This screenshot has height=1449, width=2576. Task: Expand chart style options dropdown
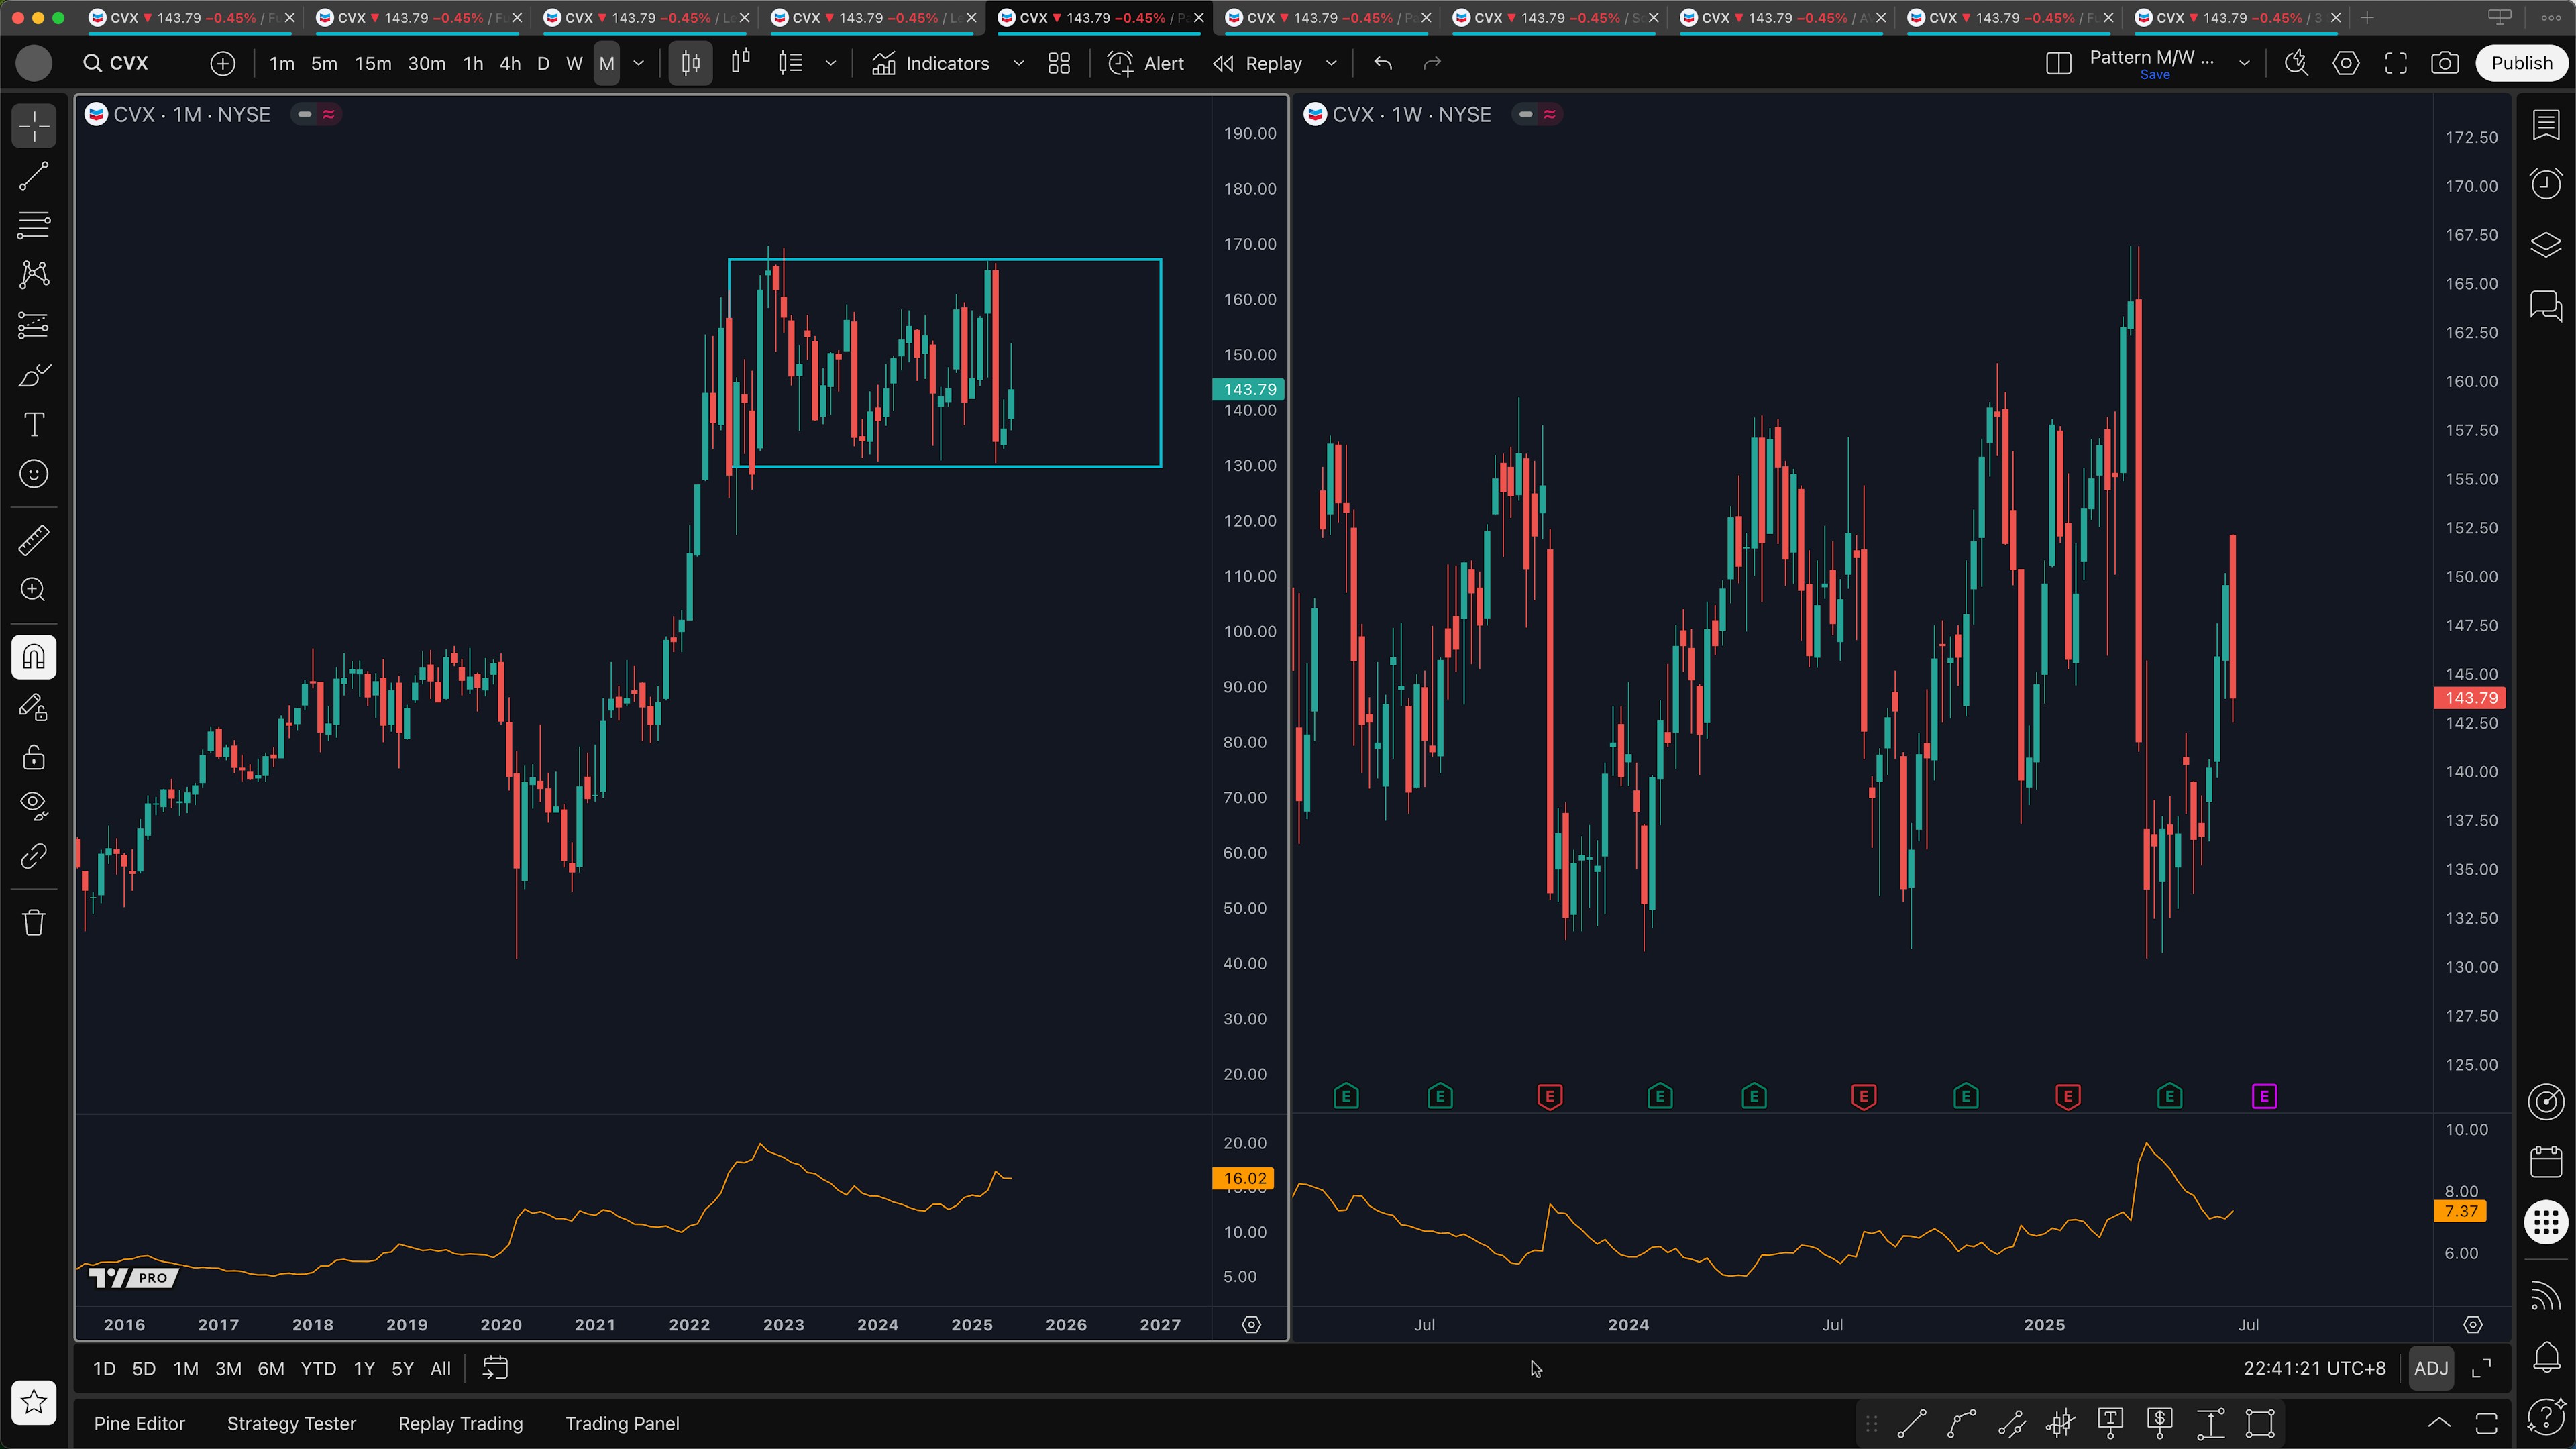point(830,63)
